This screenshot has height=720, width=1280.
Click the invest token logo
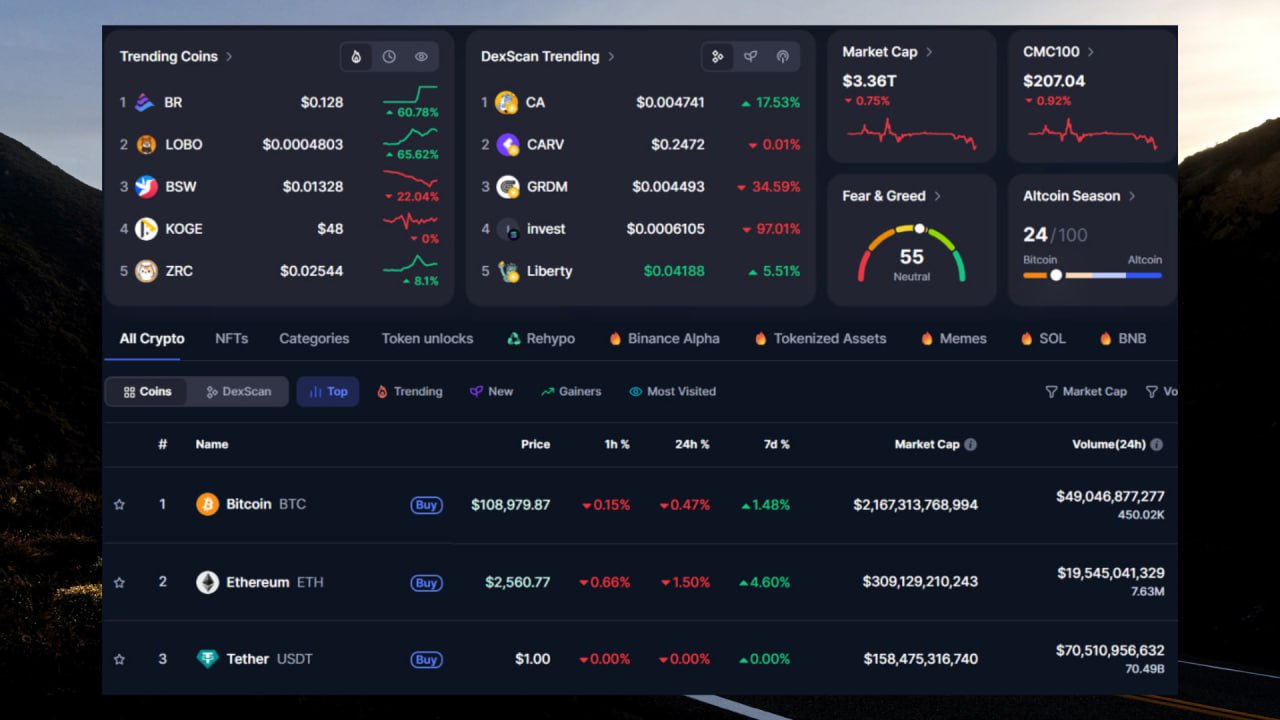(x=507, y=229)
